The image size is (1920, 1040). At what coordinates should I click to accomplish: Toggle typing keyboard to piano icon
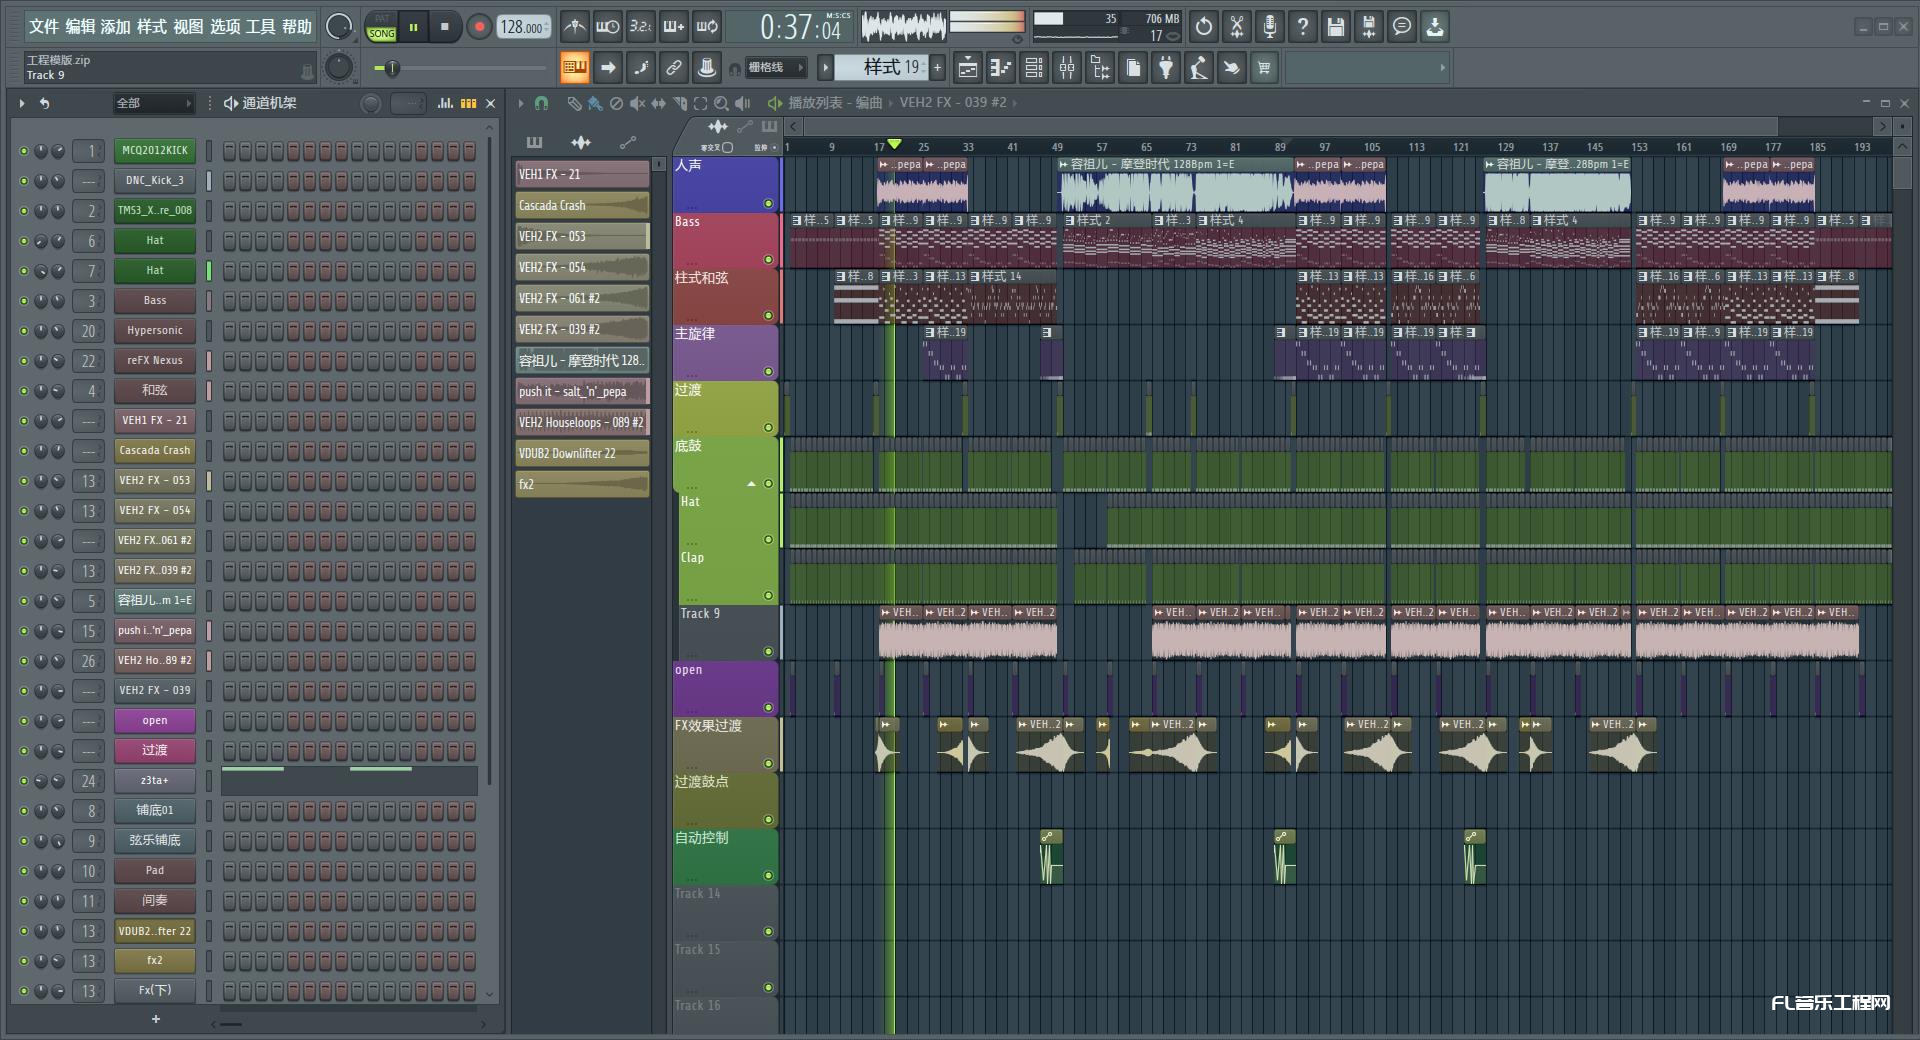[x=574, y=68]
